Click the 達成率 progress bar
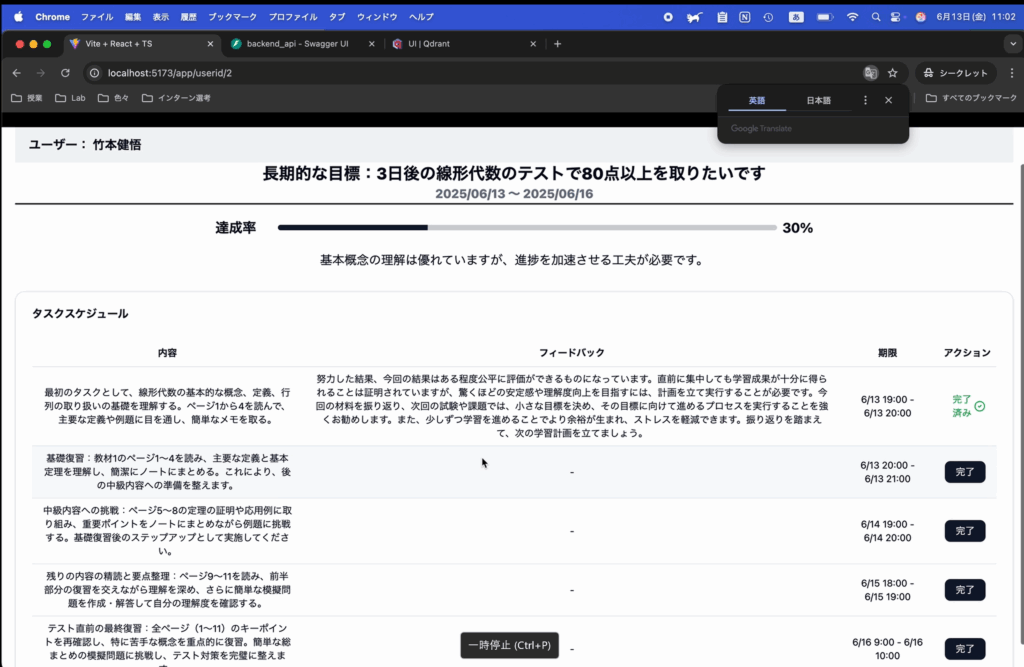Screen dimensions: 1024x667 point(526,227)
